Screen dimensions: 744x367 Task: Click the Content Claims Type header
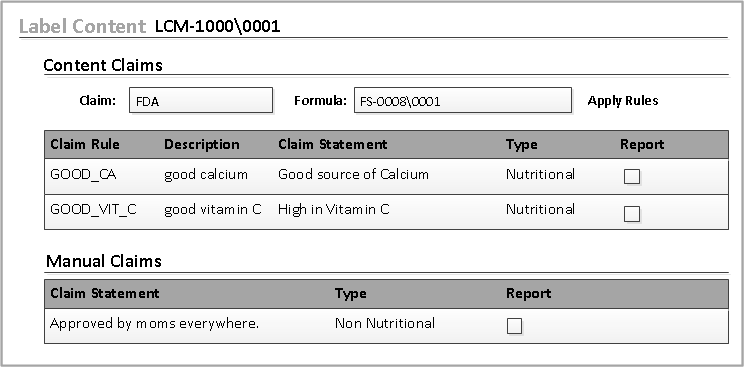(521, 145)
